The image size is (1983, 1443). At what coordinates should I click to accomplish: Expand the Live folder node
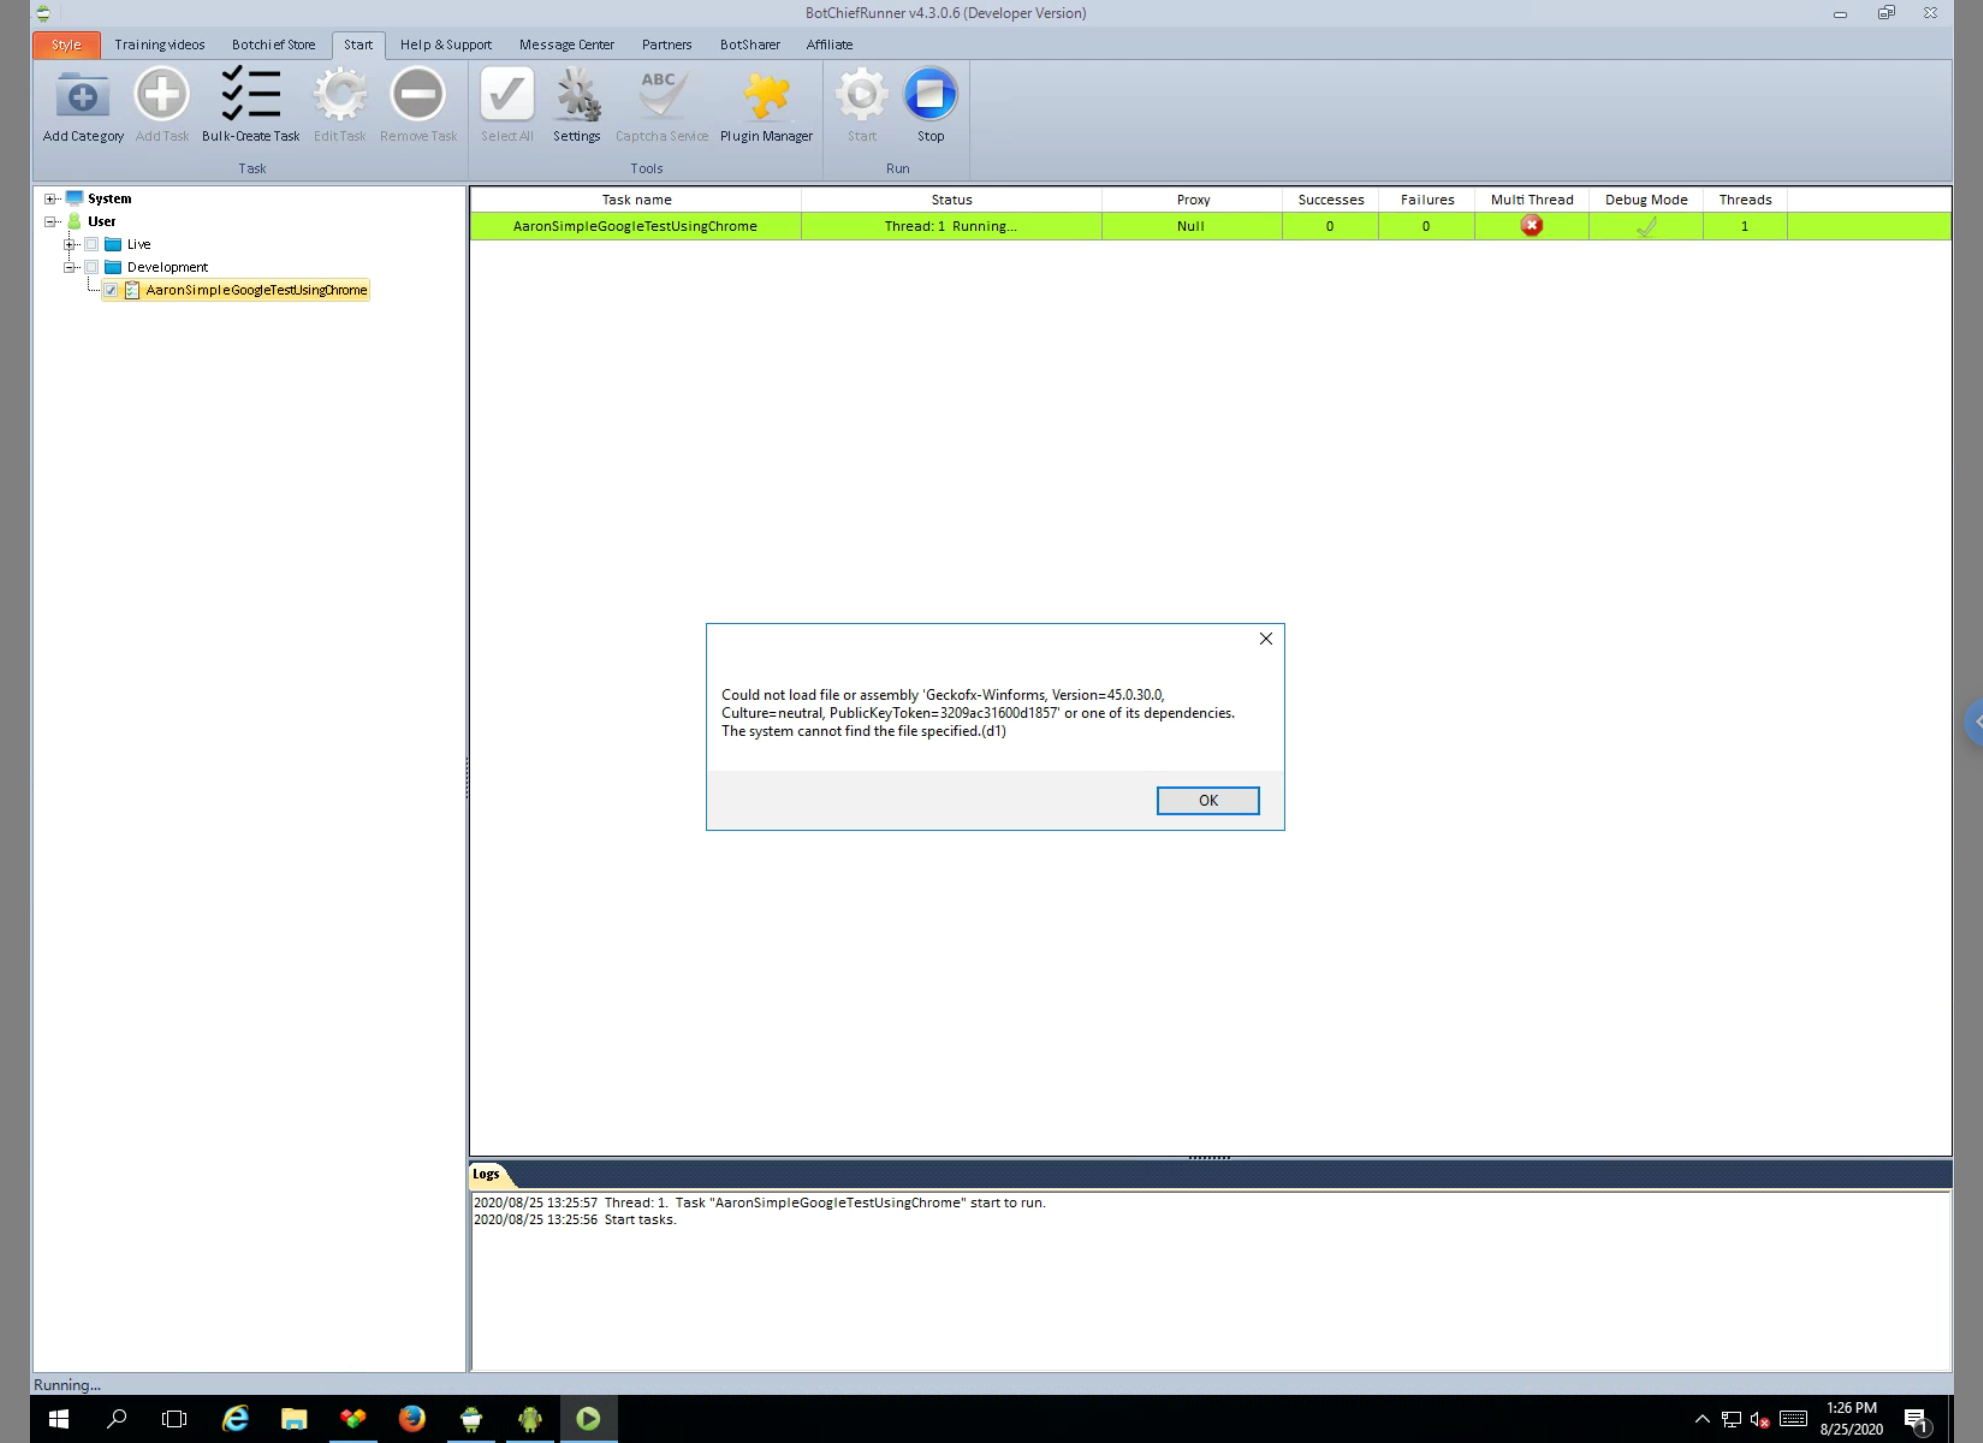pos(70,244)
